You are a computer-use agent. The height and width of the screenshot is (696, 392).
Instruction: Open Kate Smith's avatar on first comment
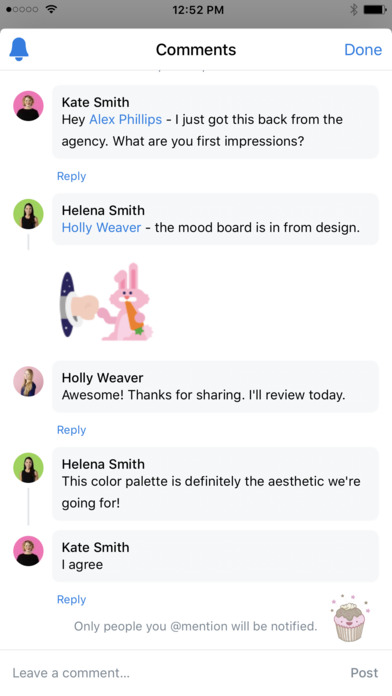pyautogui.click(x=28, y=106)
